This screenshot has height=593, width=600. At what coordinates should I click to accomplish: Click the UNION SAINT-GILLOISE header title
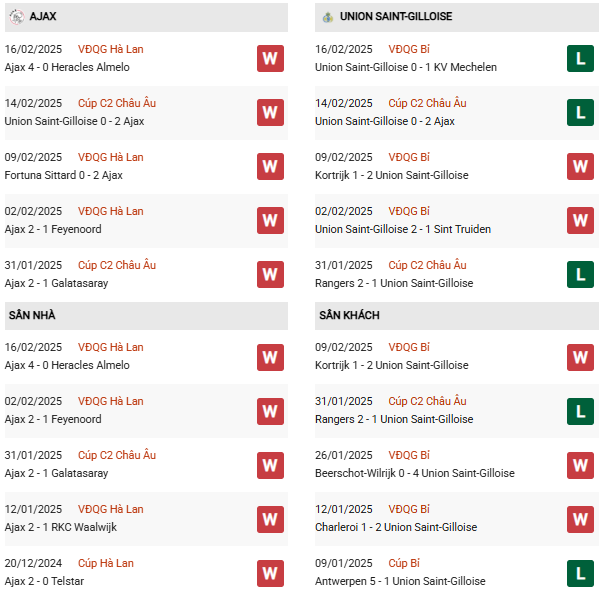[396, 16]
